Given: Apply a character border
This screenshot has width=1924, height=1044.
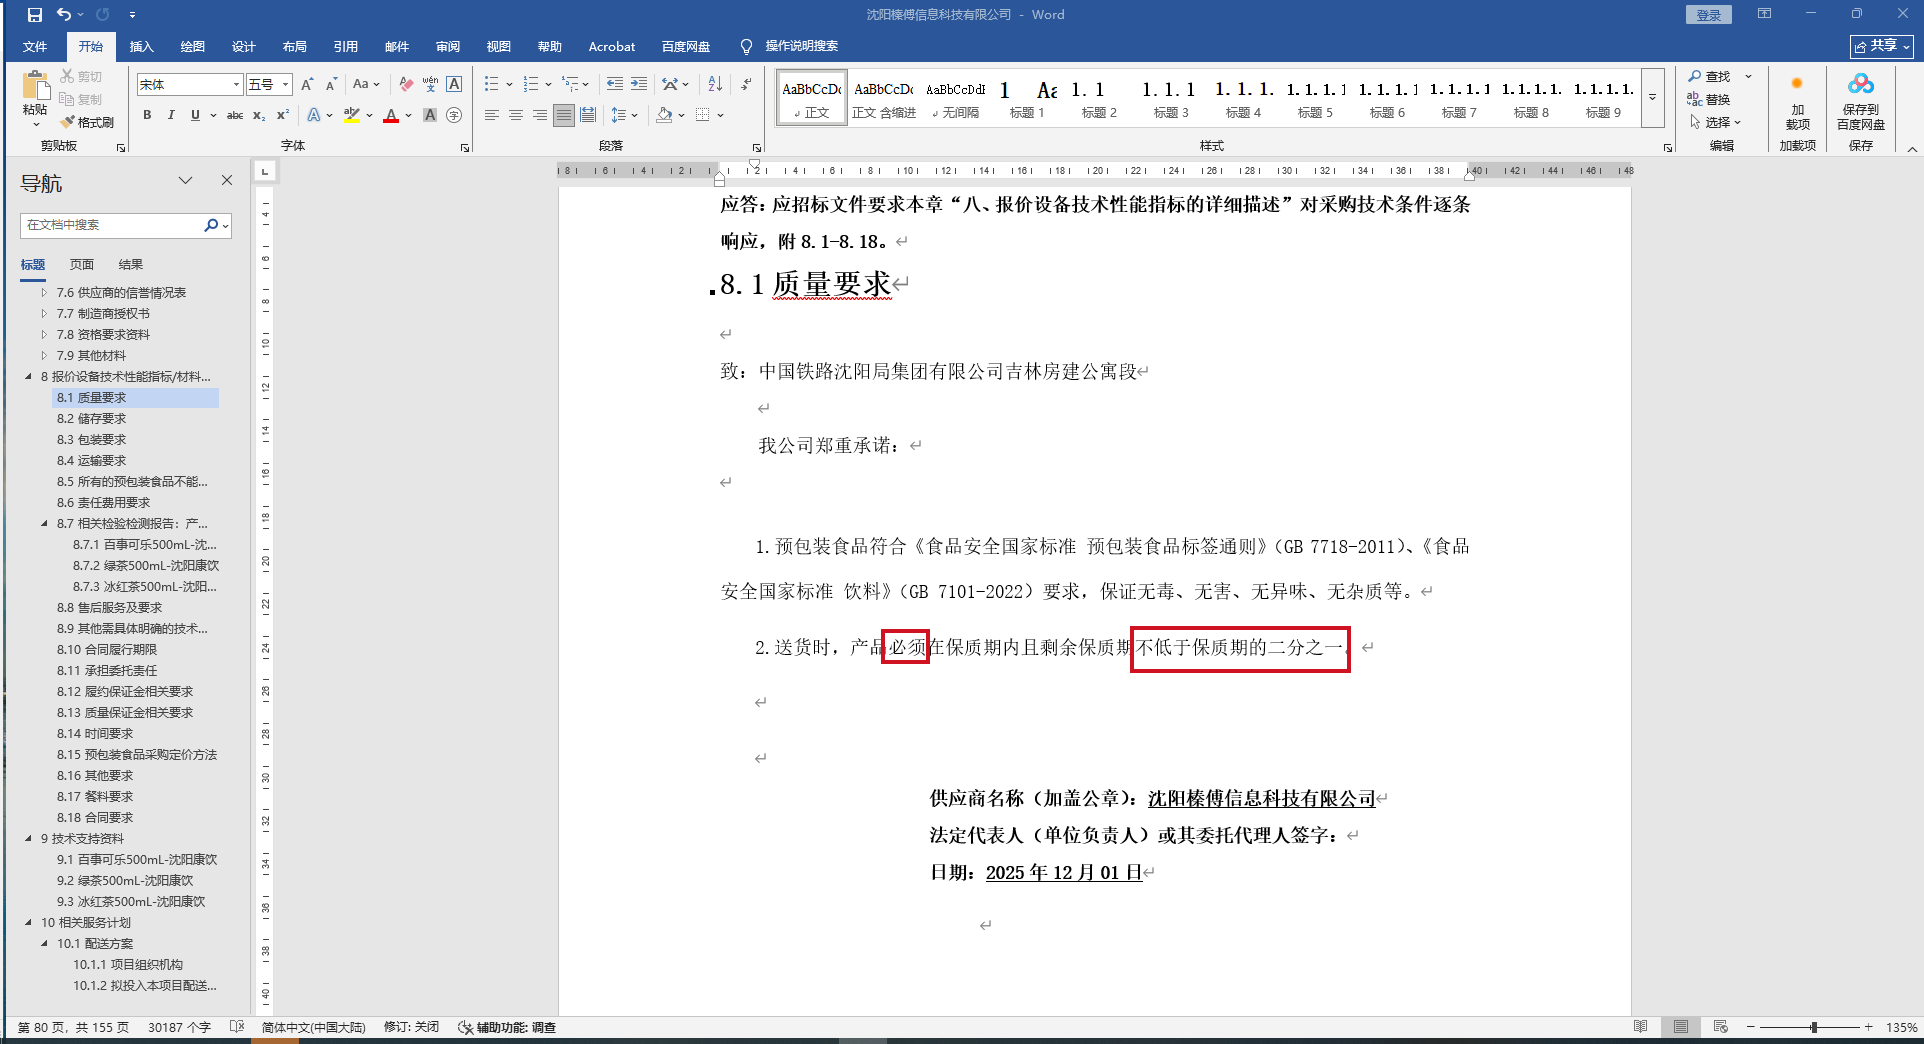Looking at the screenshot, I should (454, 85).
